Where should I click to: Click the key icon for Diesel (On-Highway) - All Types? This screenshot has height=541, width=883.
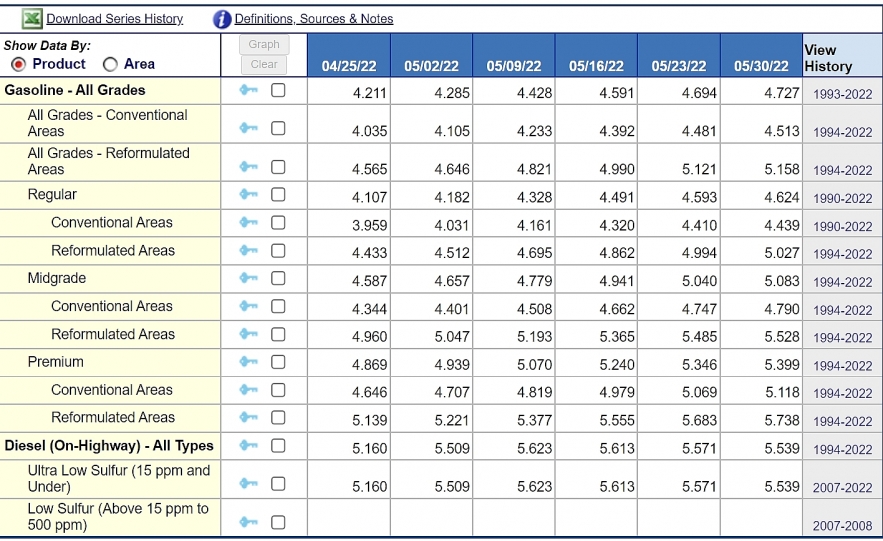coord(249,446)
